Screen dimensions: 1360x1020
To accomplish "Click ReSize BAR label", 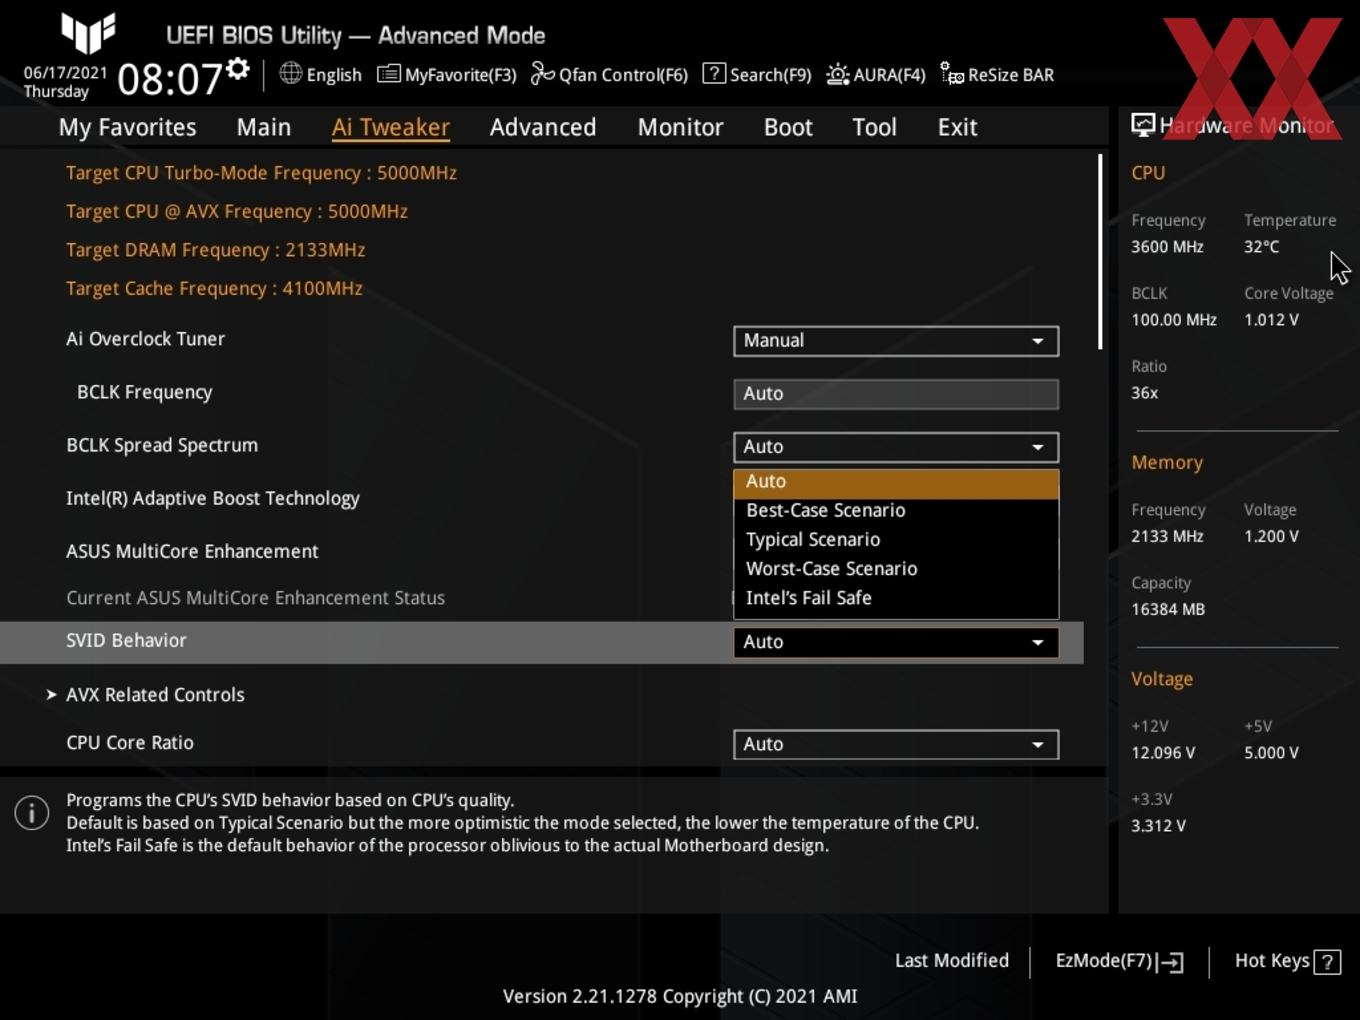I will tap(1011, 75).
